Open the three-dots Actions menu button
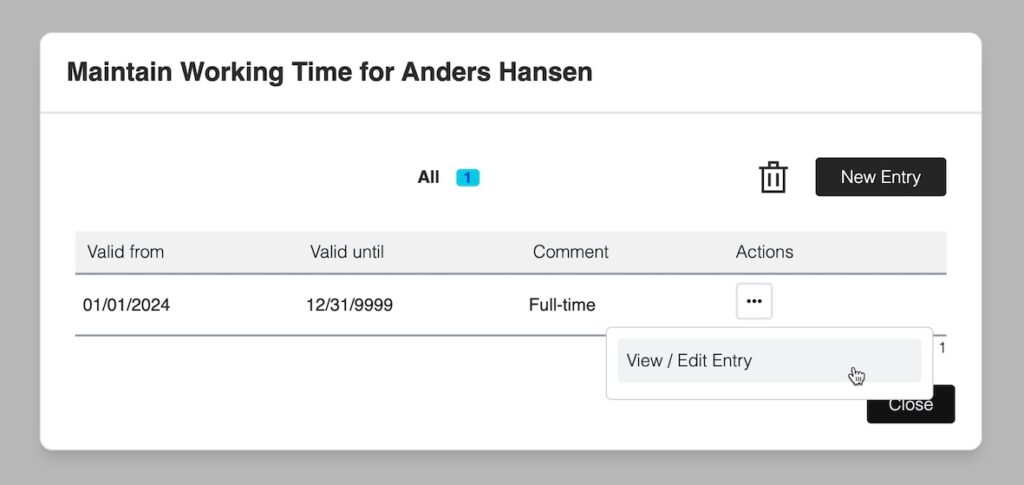The image size is (1024, 485). click(754, 301)
